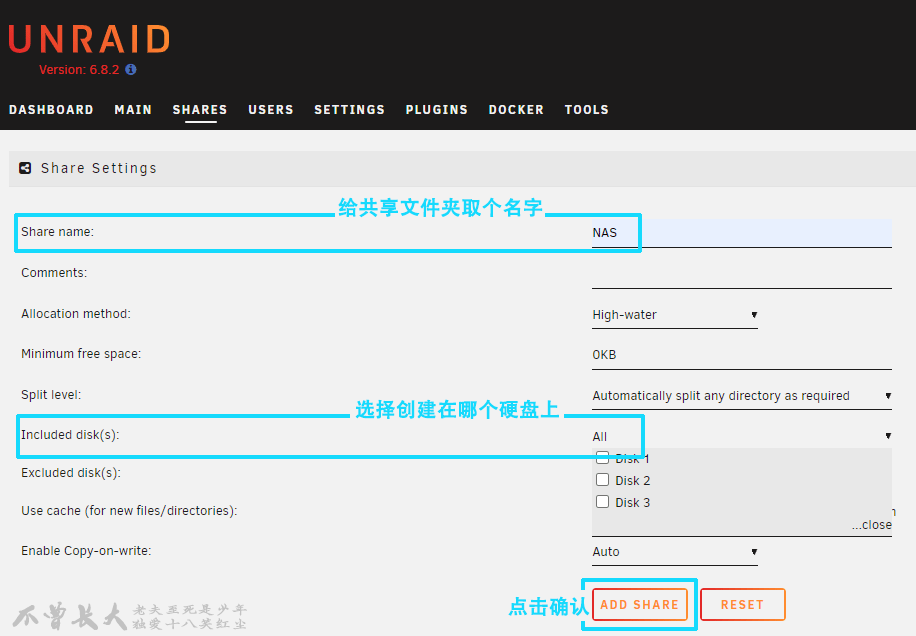The height and width of the screenshot is (636, 916).
Task: Click the Allocation method label
Action: point(76,314)
